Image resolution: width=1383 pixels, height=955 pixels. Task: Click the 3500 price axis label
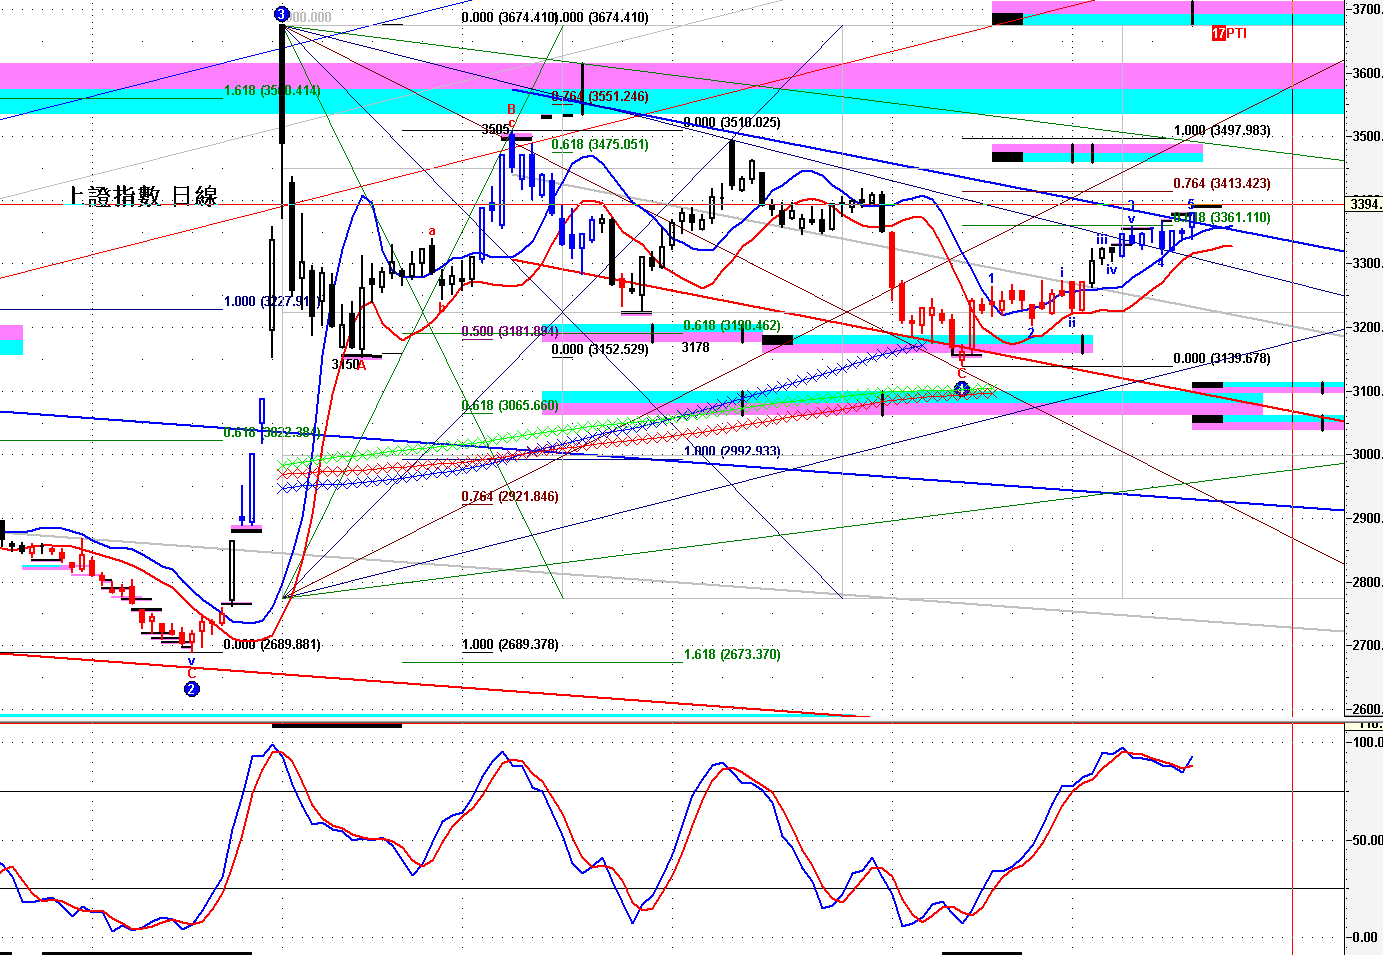click(x=1367, y=136)
